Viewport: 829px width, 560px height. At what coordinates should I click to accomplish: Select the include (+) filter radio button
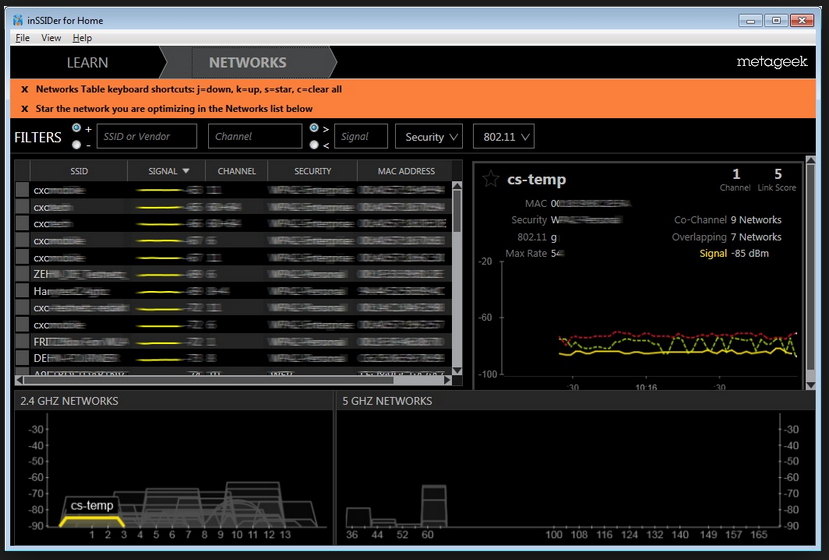pos(77,128)
